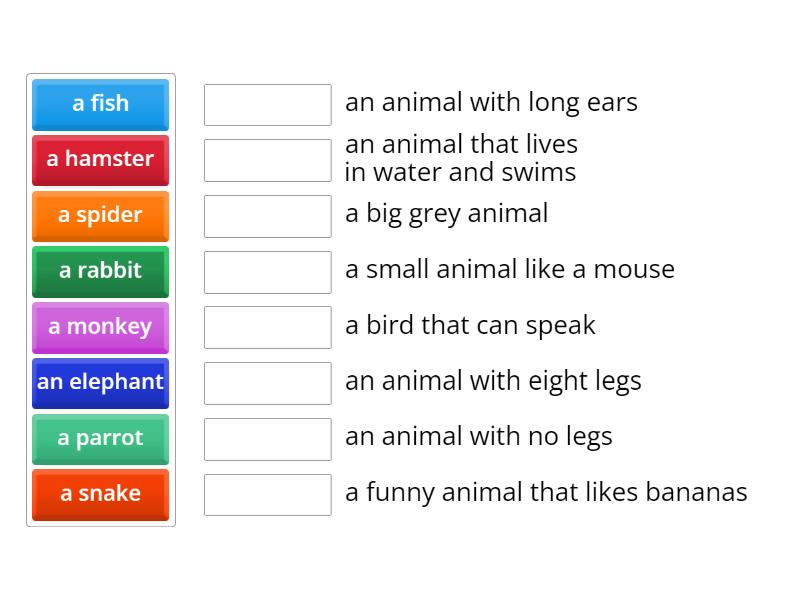
Task: Click the empty box next to 'a big grey animal'
Action: pos(267,216)
